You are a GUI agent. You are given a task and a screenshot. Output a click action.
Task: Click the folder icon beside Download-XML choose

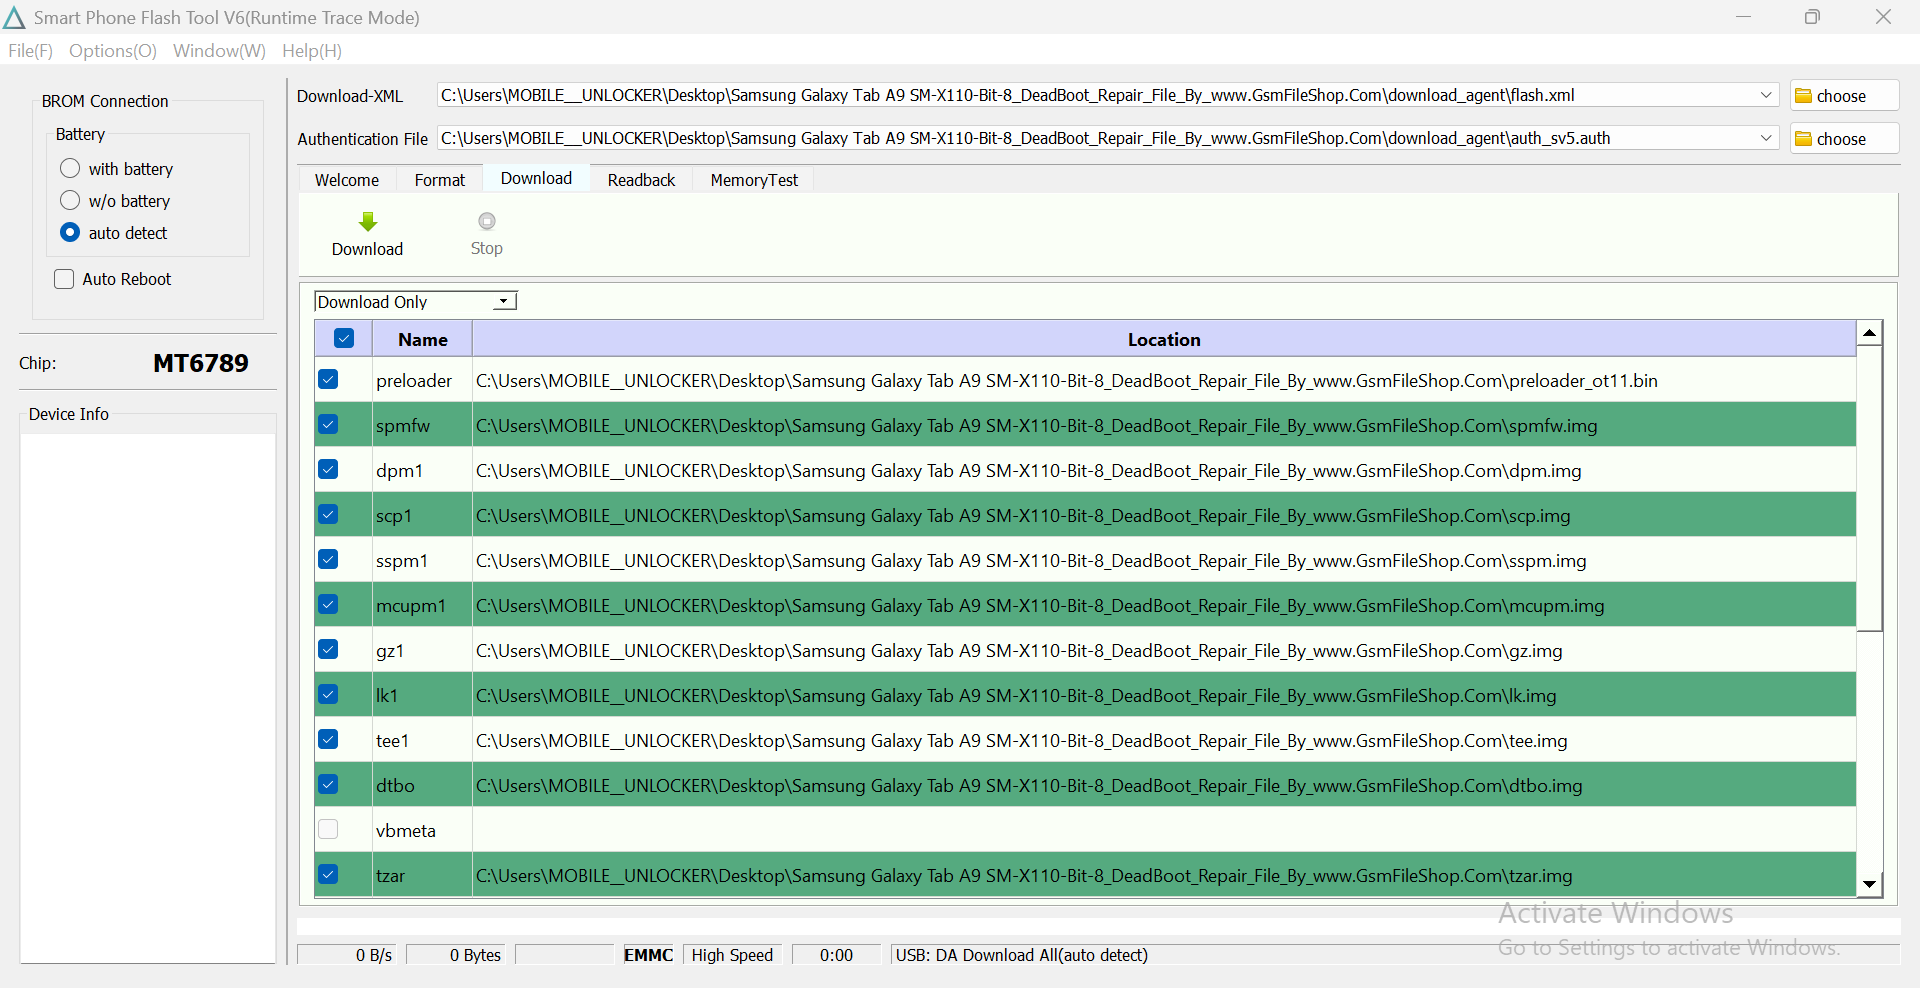click(x=1804, y=96)
